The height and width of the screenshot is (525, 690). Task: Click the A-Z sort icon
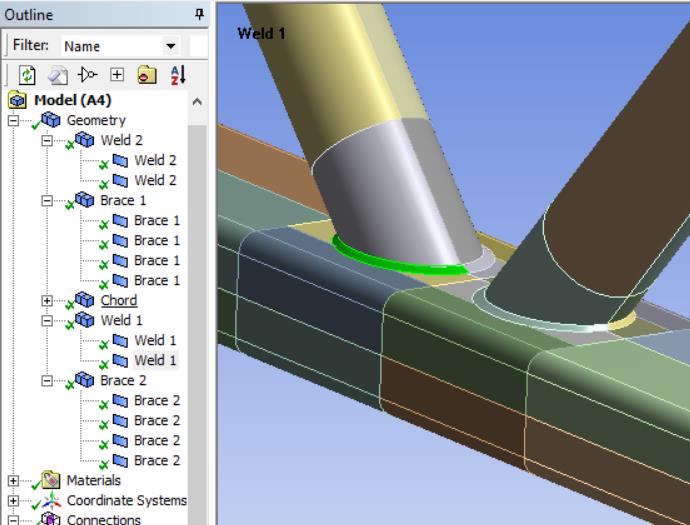coord(178,75)
